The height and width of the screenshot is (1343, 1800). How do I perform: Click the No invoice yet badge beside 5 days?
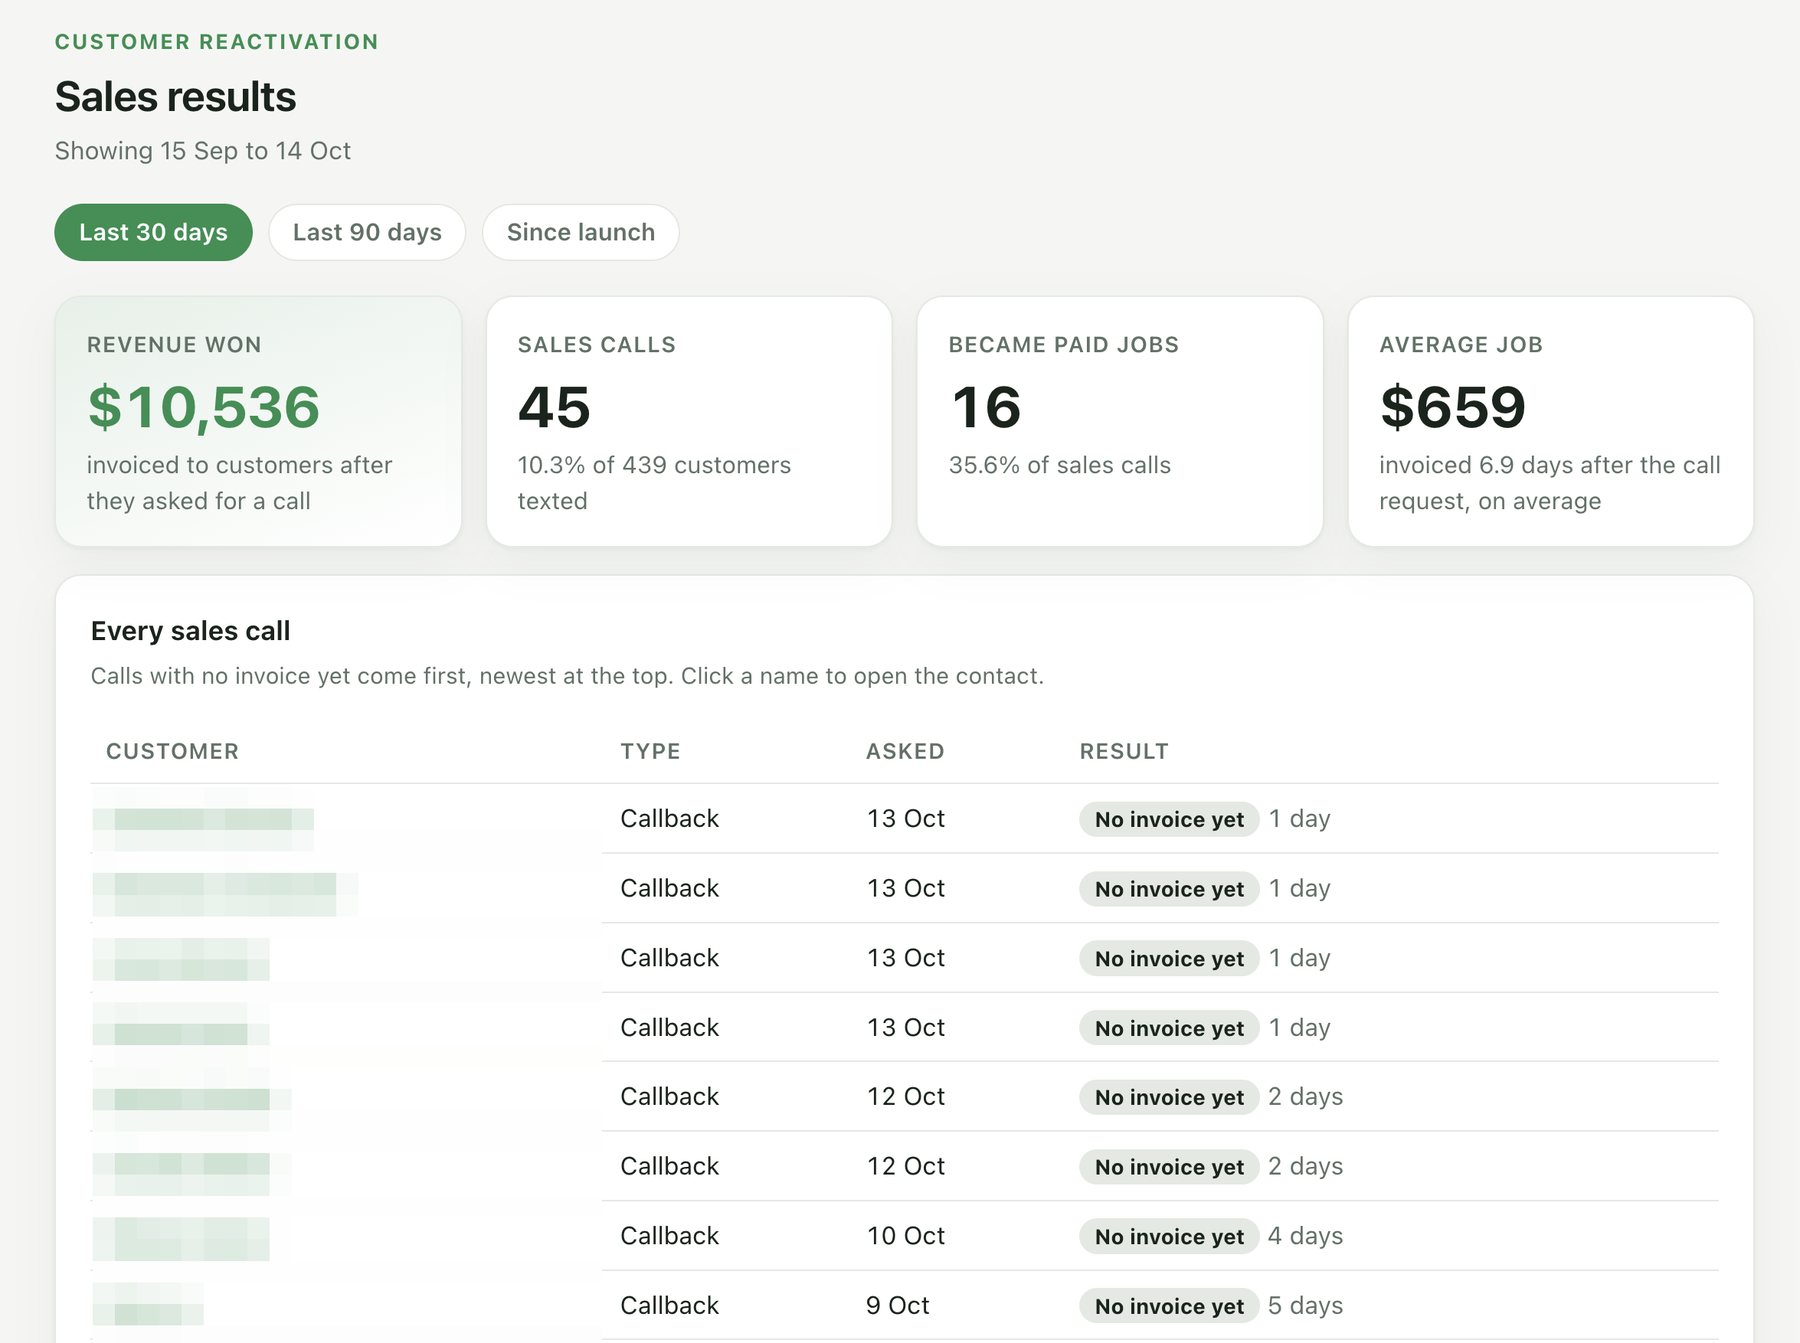tap(1169, 1306)
